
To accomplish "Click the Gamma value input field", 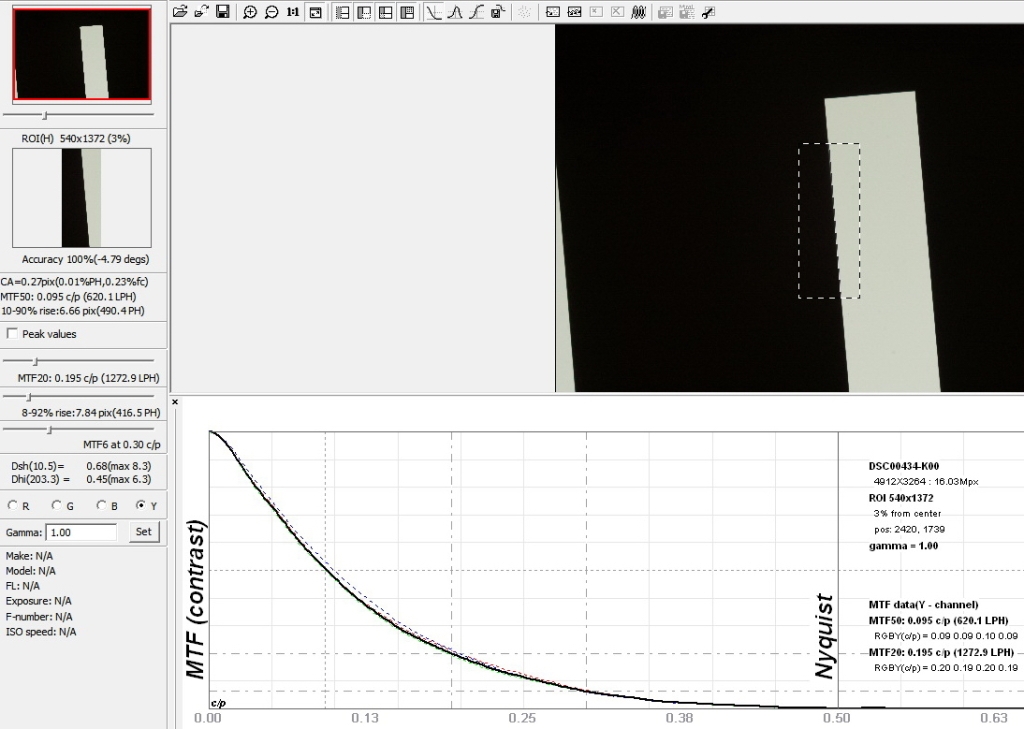I will pyautogui.click(x=81, y=532).
